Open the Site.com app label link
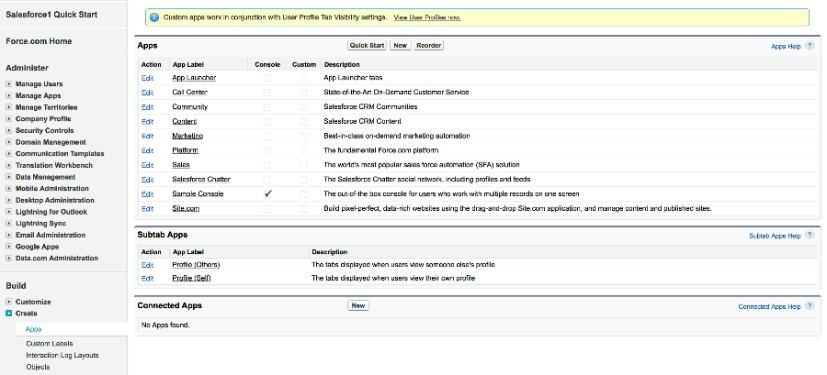 coord(186,208)
